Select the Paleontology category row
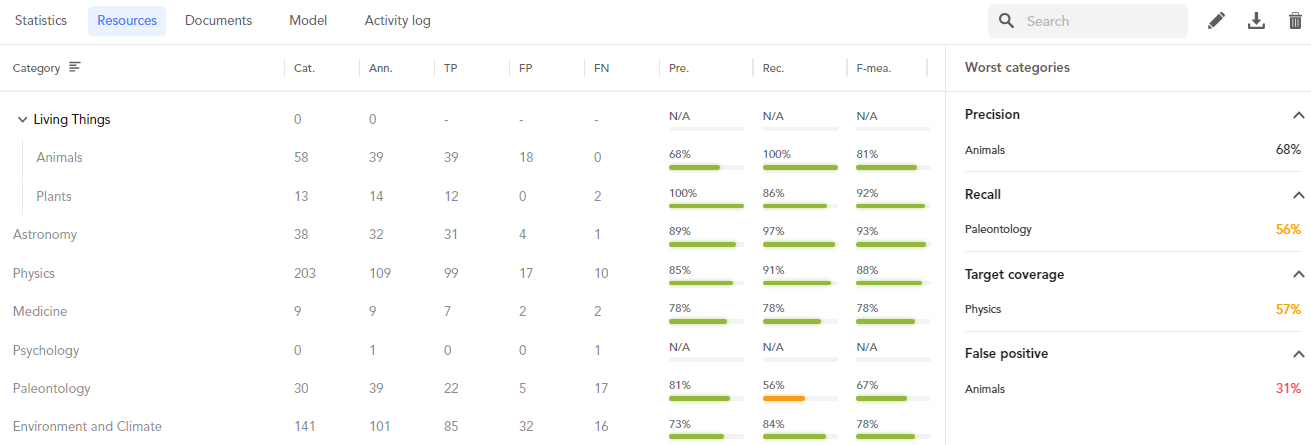Image resolution: width=1311 pixels, height=445 pixels. (x=52, y=388)
